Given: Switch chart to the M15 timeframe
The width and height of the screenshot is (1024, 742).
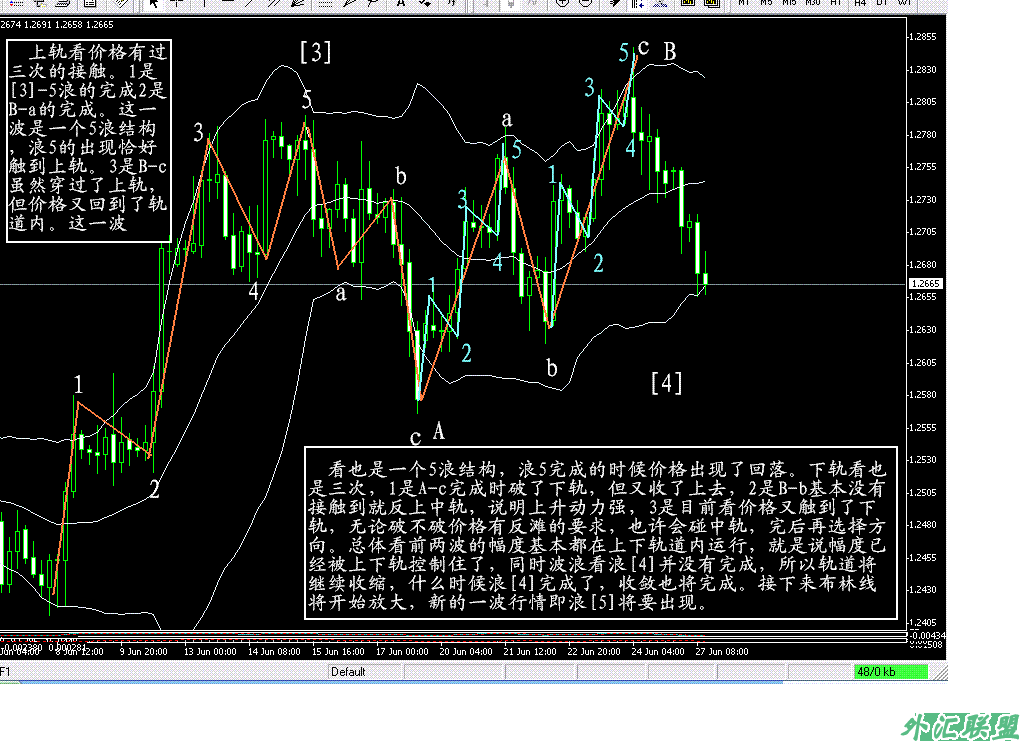Looking at the screenshot, I should (x=789, y=3).
